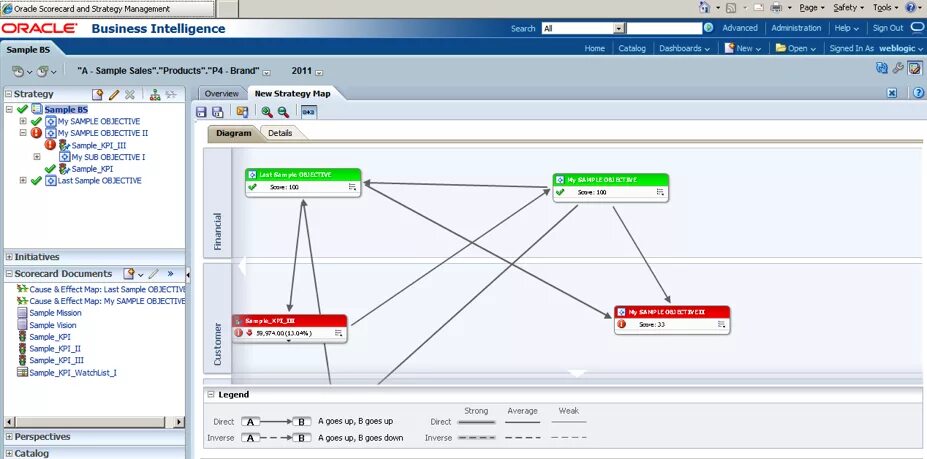Select the Diagram tab

click(x=234, y=133)
